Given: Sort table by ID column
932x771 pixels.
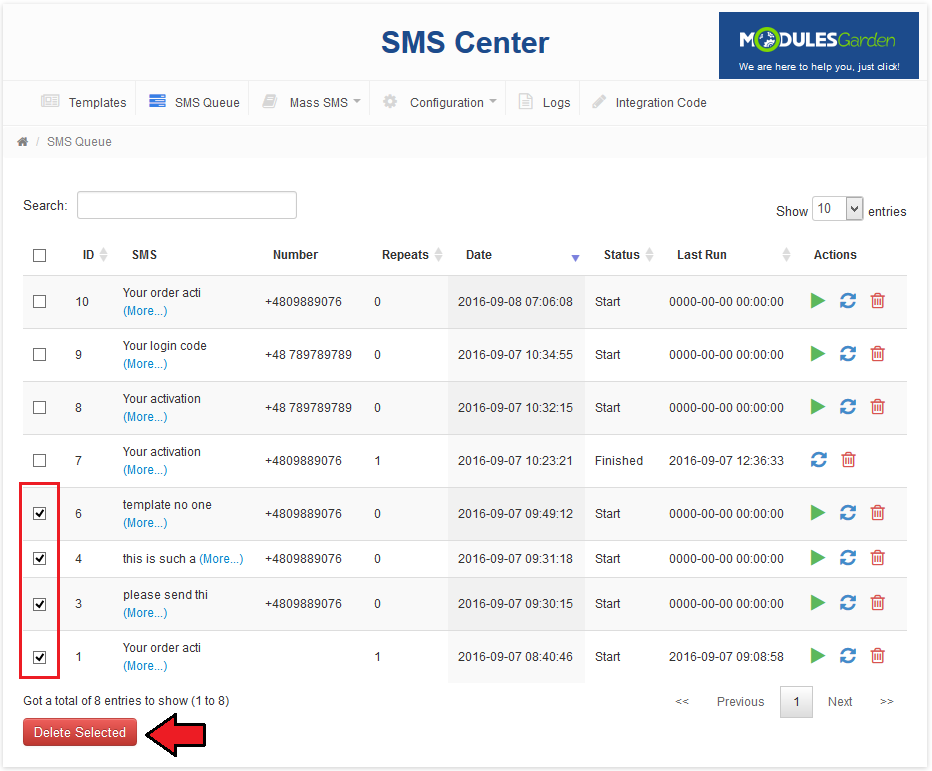Looking at the screenshot, I should (94, 254).
